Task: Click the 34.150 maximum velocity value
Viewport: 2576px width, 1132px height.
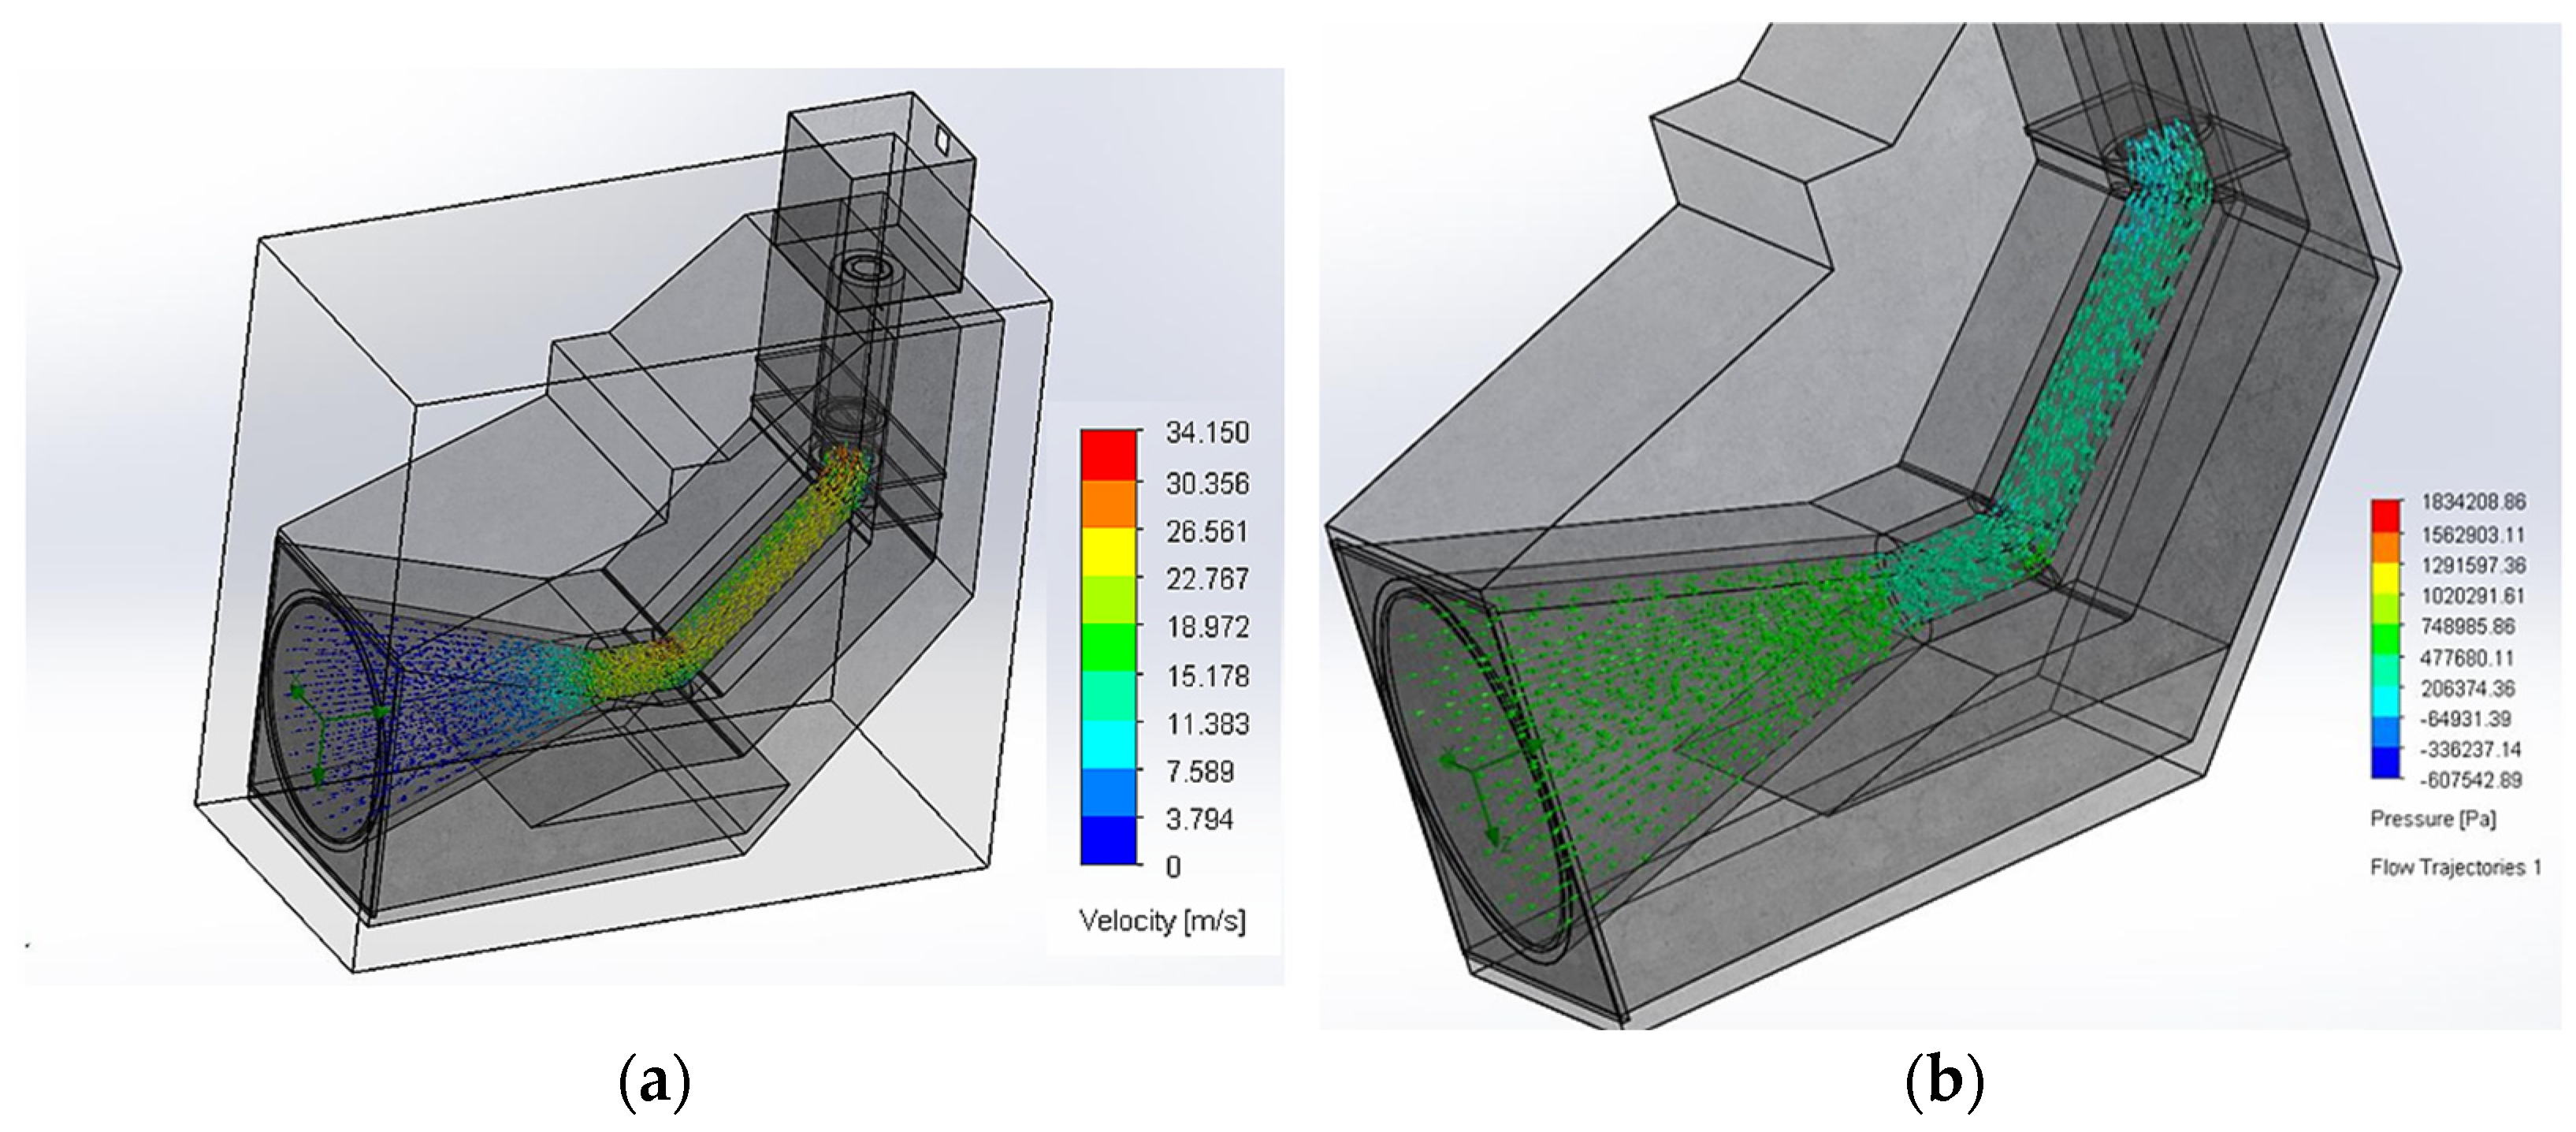Action: coord(1207,433)
